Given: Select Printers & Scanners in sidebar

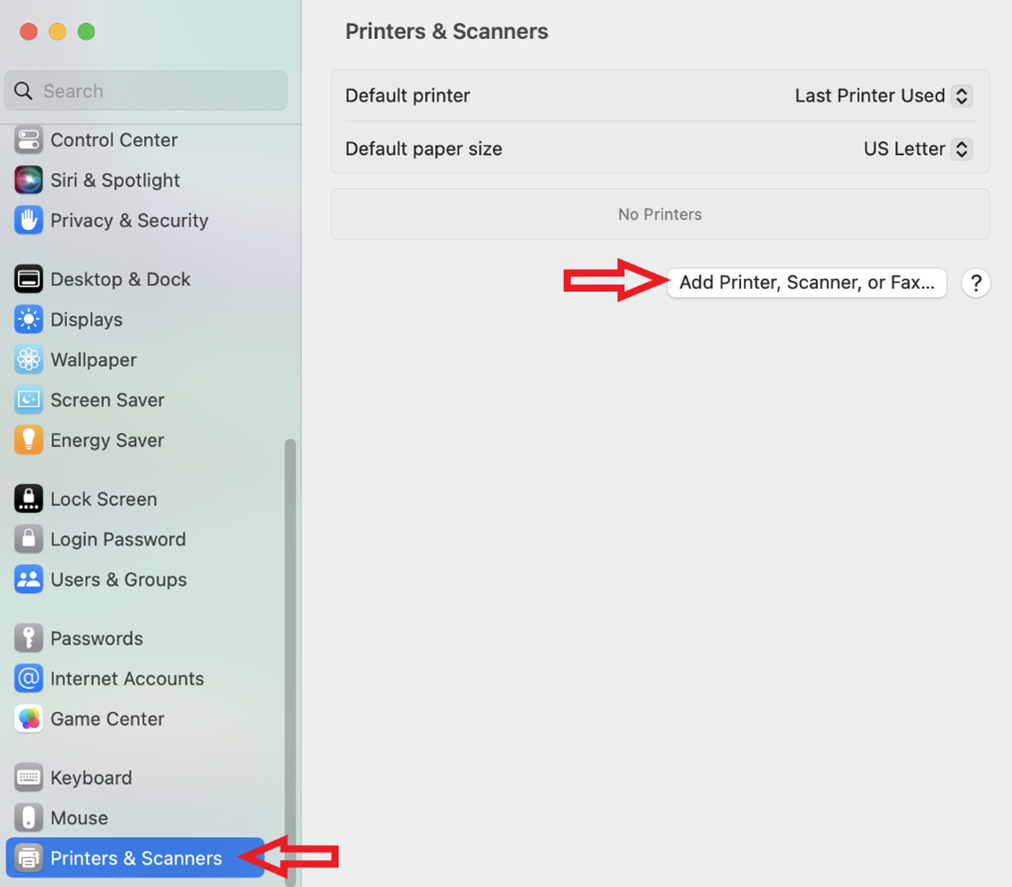Looking at the screenshot, I should (134, 857).
